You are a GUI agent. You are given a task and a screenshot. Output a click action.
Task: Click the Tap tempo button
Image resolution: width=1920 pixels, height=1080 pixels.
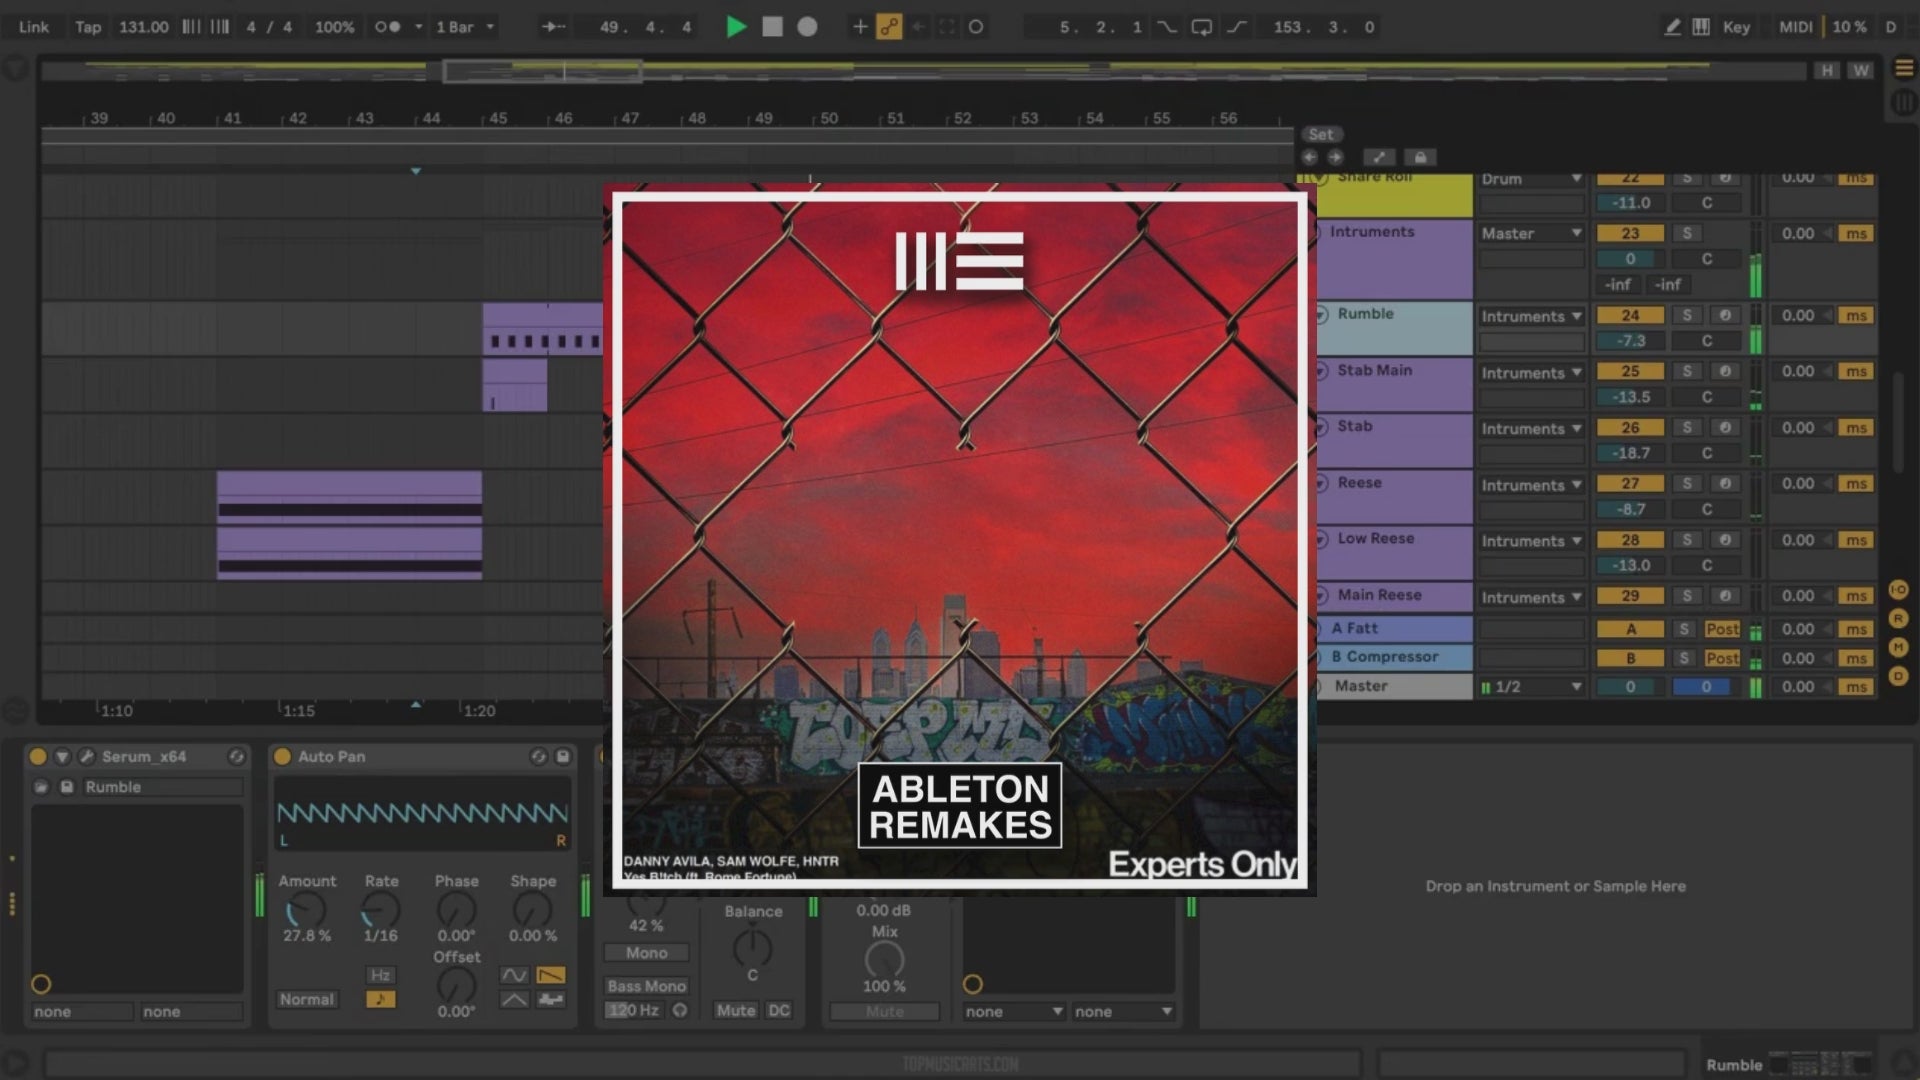[x=88, y=27]
